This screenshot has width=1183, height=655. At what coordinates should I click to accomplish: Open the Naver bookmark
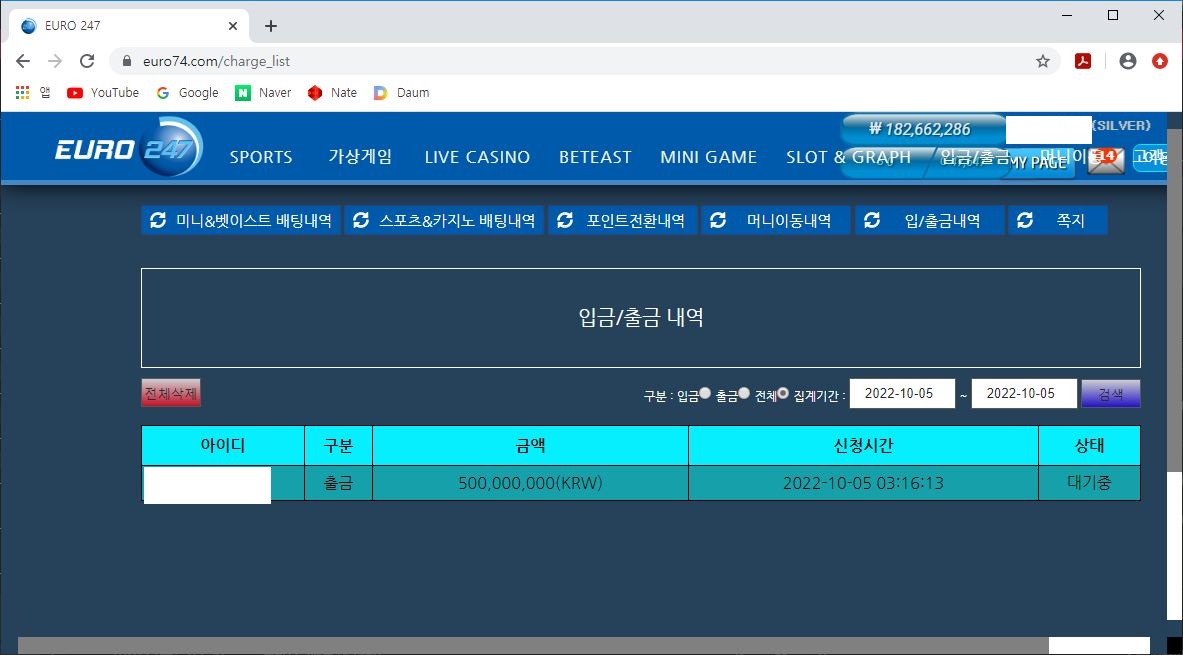point(263,92)
